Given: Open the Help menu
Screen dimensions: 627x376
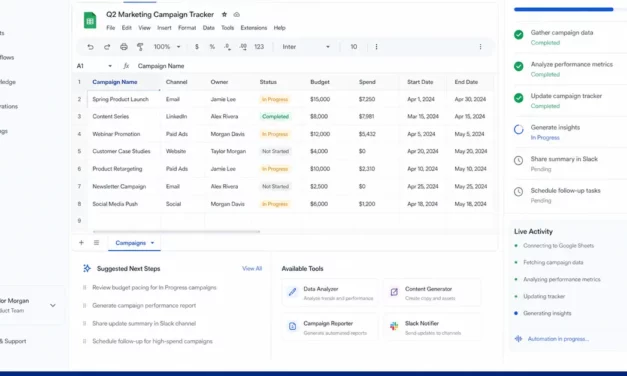Looking at the screenshot, I should (280, 28).
